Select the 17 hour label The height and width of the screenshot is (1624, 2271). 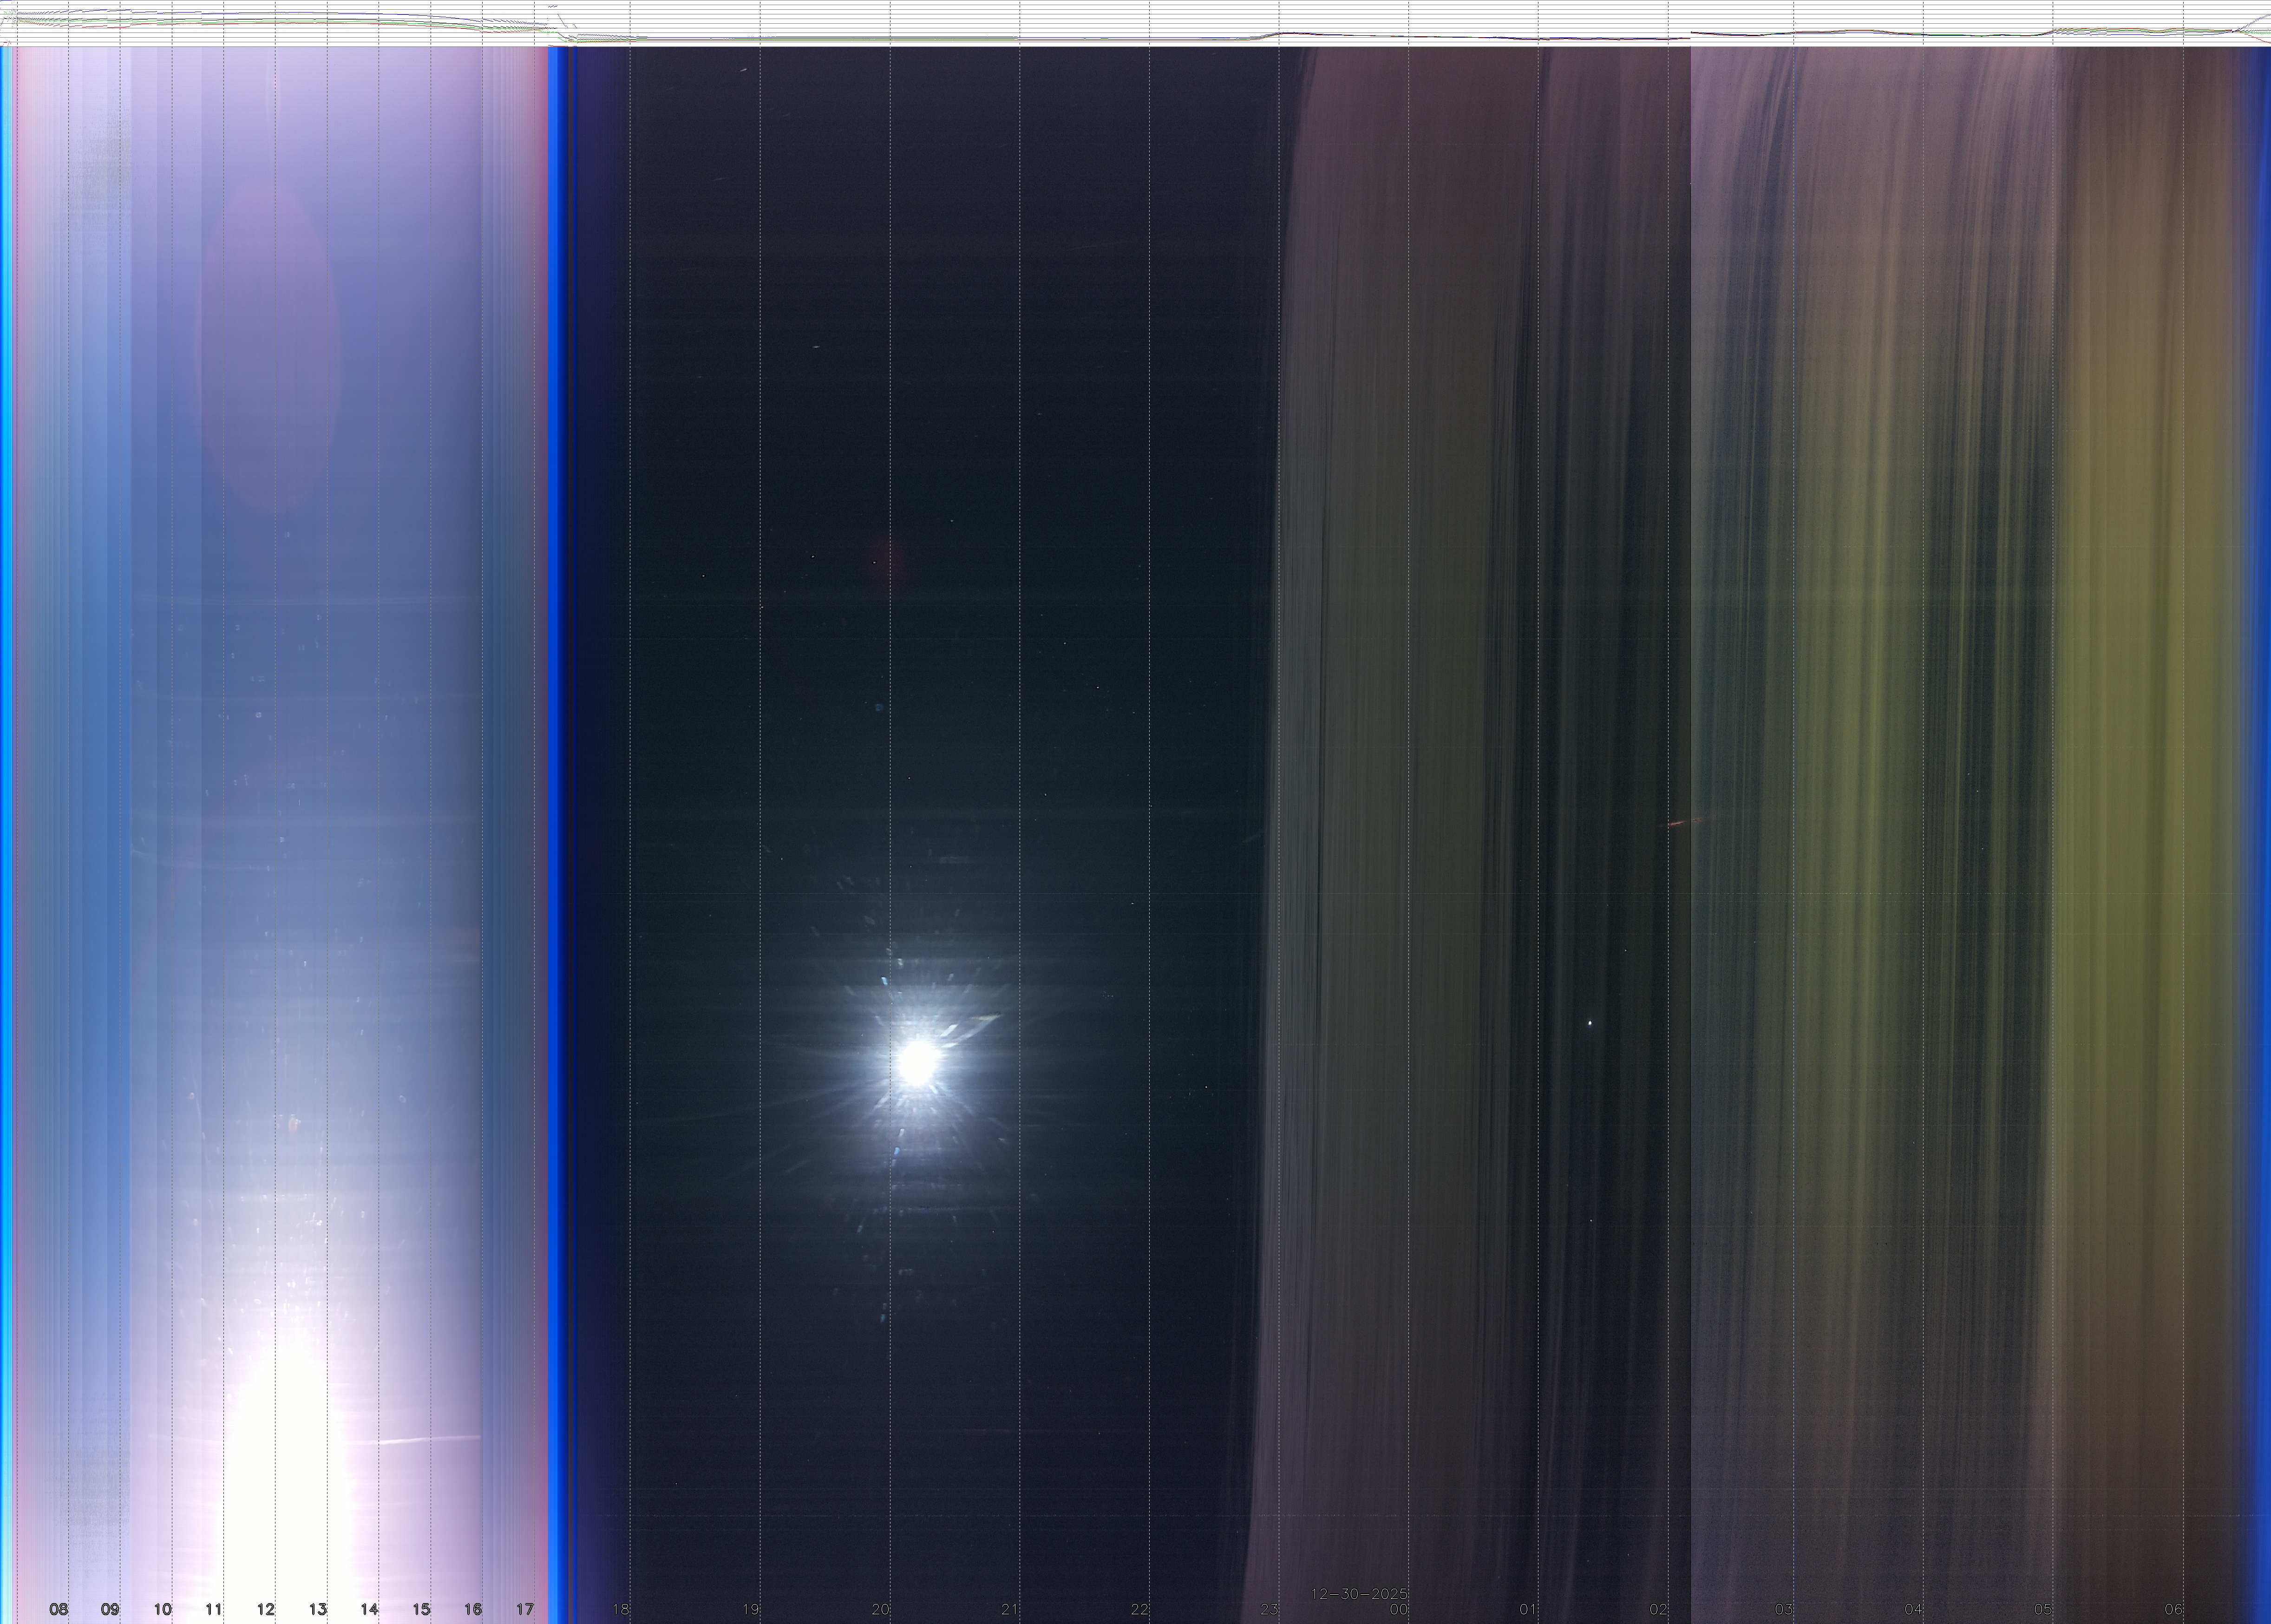tap(525, 1609)
